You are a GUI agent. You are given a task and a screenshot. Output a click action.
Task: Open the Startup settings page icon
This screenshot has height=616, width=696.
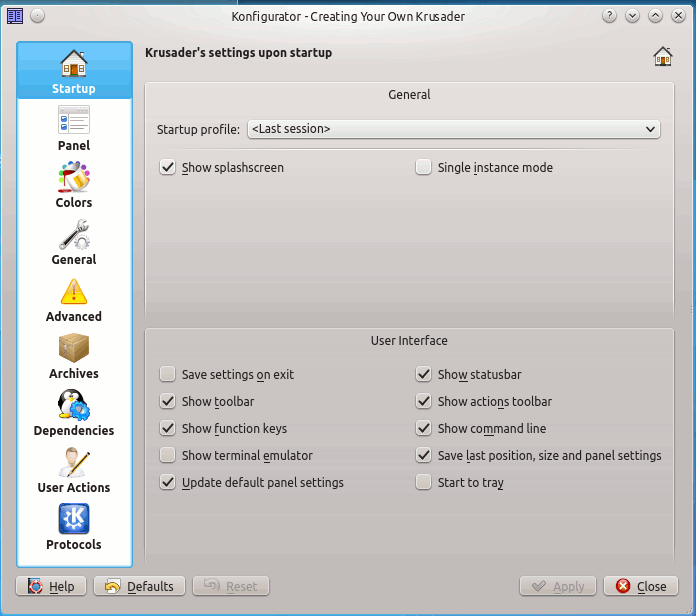coord(74,63)
